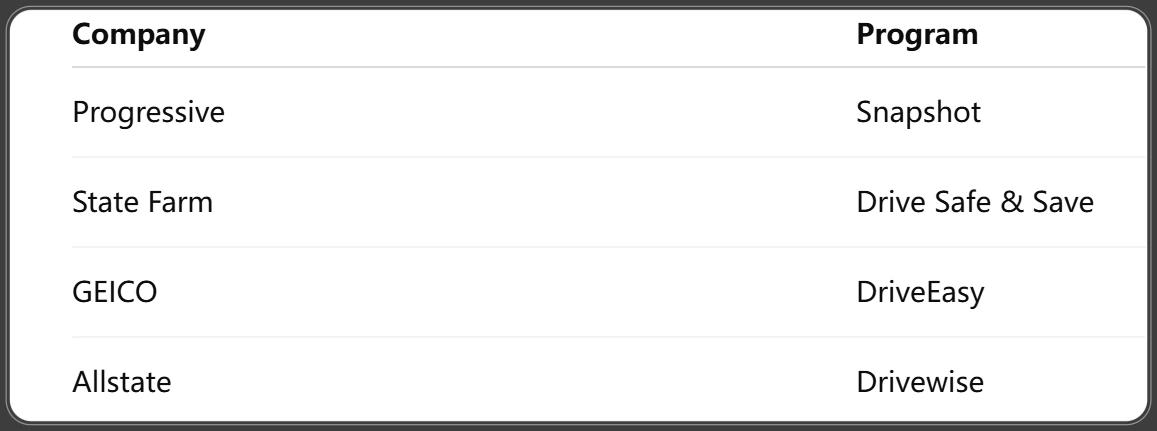Screen dimensions: 1157x431
Task: Click the divider line under the Company header
Action: pos(609,67)
